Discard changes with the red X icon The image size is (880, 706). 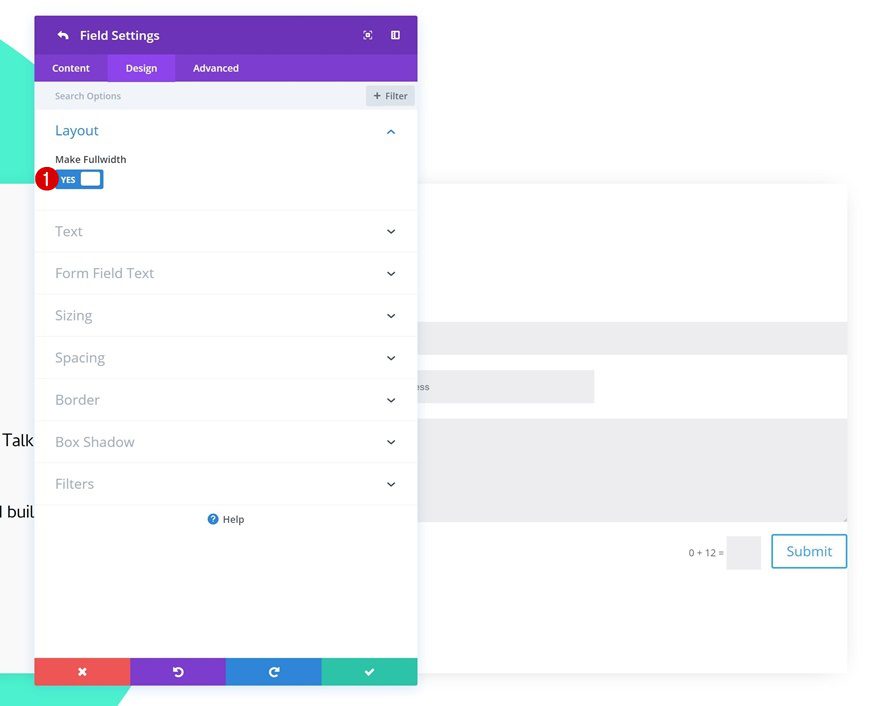[x=82, y=671]
